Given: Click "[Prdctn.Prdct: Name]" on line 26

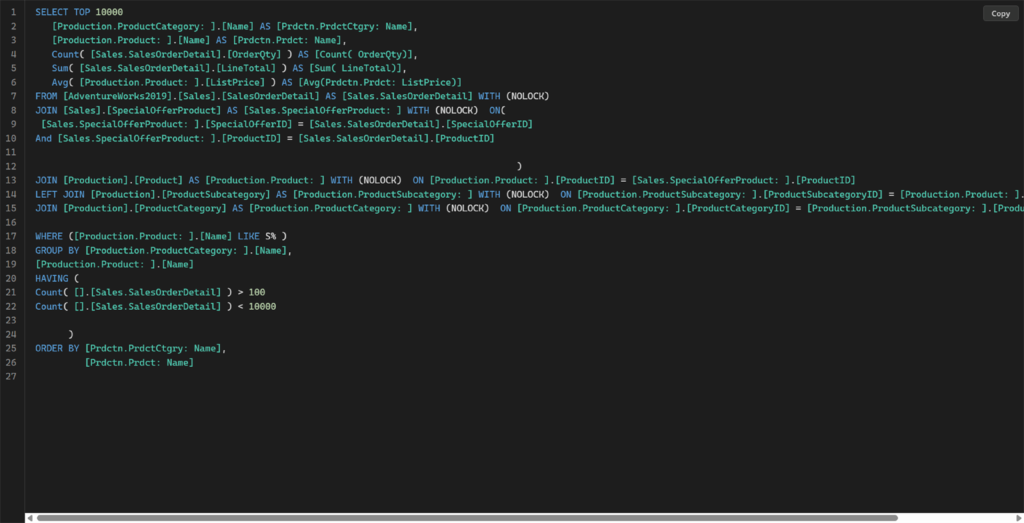Looking at the screenshot, I should [139, 363].
